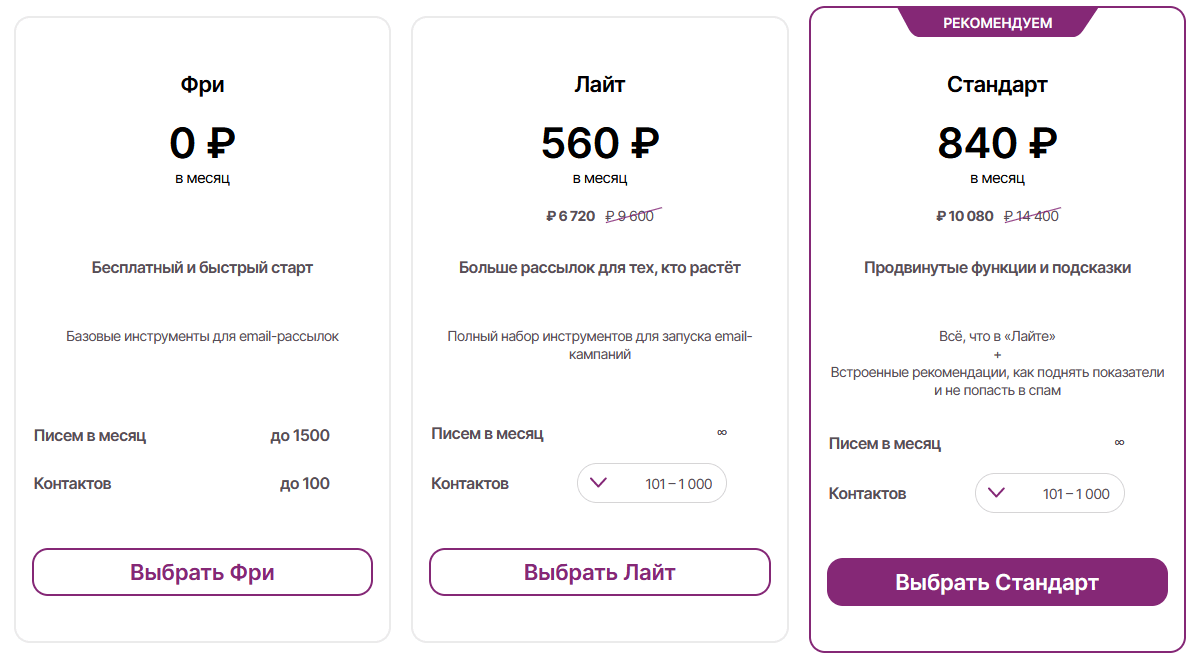Viewport: 1200px width, 660px height.
Task: Click the Фри plan title
Action: click(x=202, y=85)
